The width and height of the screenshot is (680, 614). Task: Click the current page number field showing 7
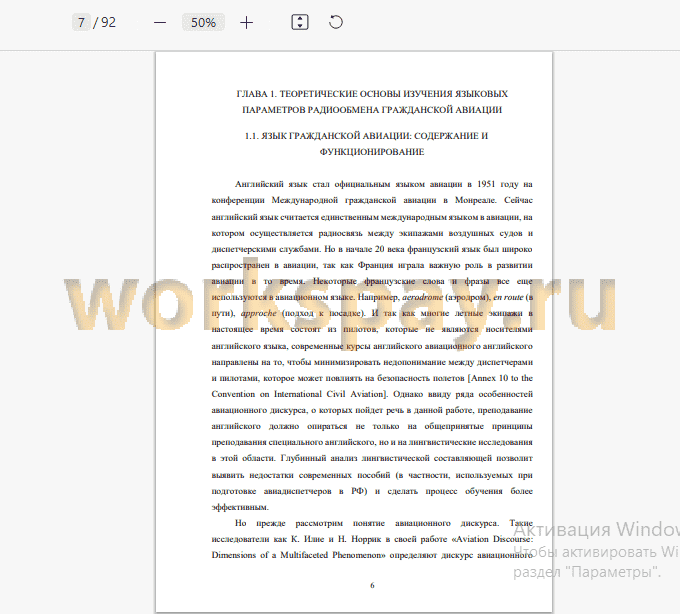click(81, 22)
